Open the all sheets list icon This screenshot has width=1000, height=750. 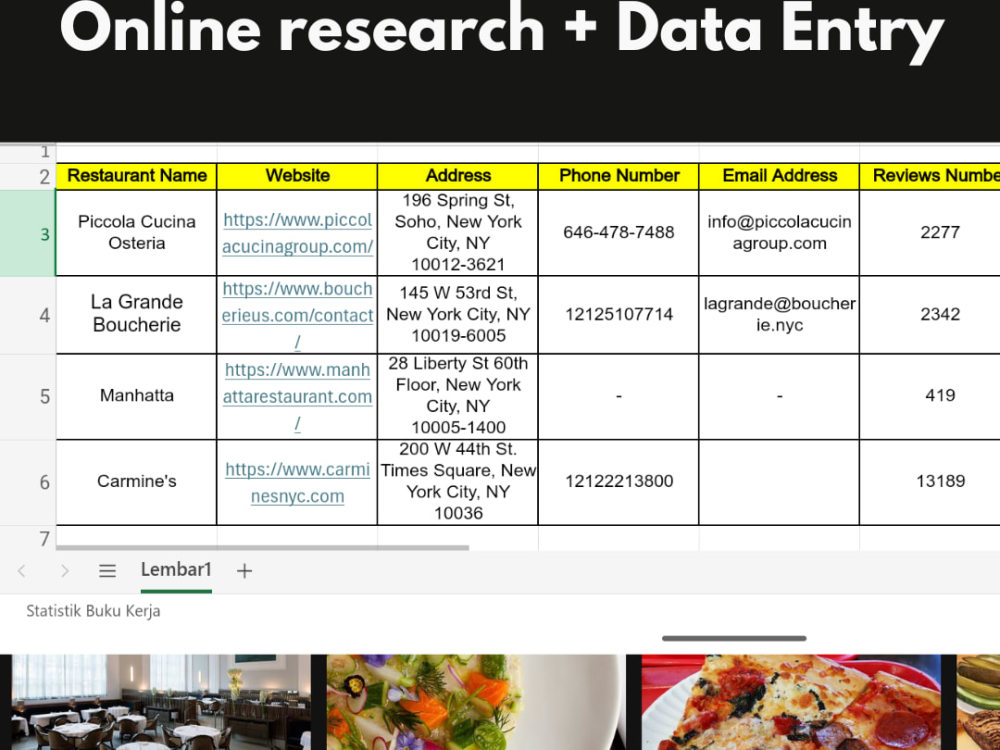[x=107, y=571]
